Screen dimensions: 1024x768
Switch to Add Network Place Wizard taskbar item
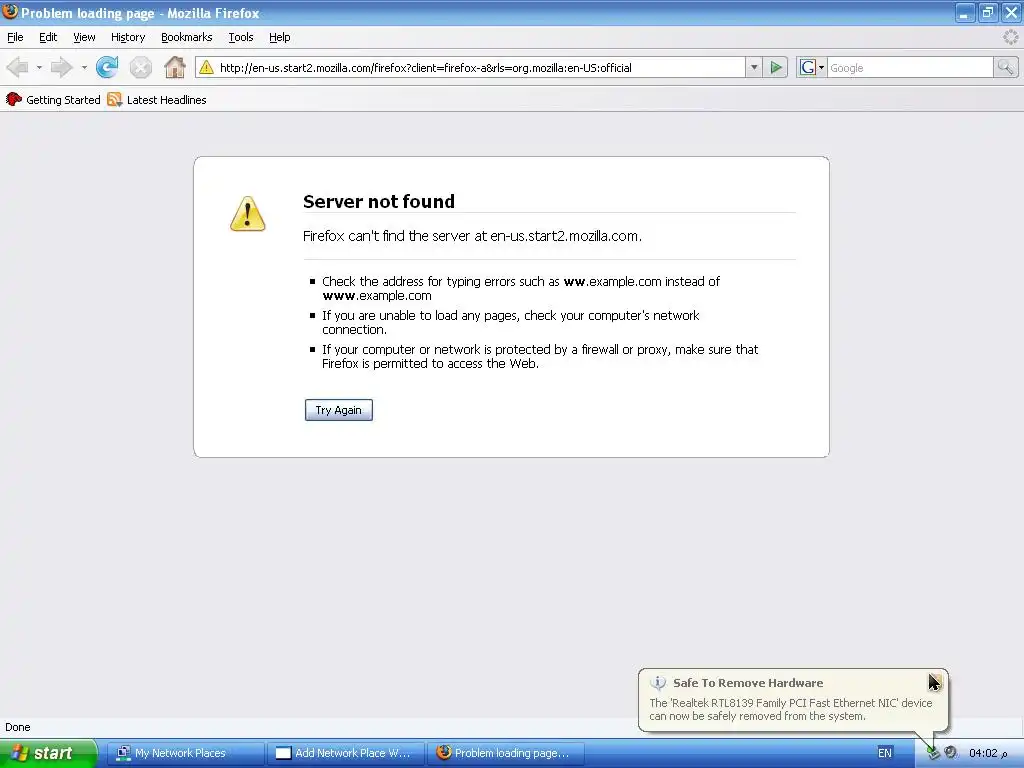click(x=345, y=753)
